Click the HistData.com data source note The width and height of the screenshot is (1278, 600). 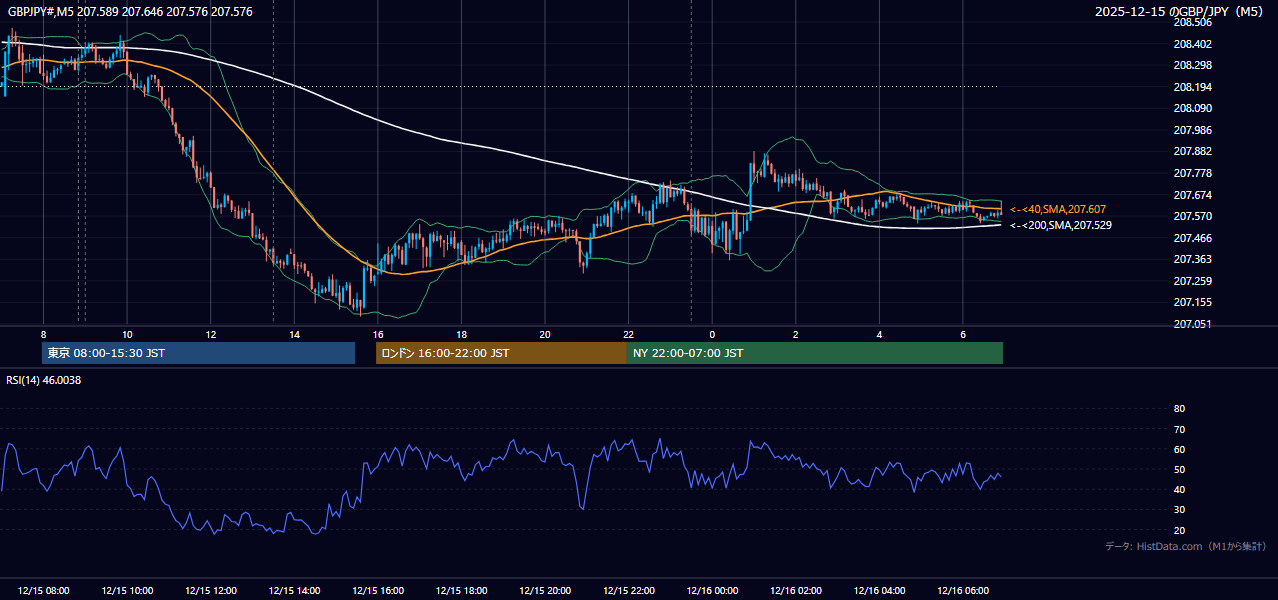click(x=1185, y=546)
